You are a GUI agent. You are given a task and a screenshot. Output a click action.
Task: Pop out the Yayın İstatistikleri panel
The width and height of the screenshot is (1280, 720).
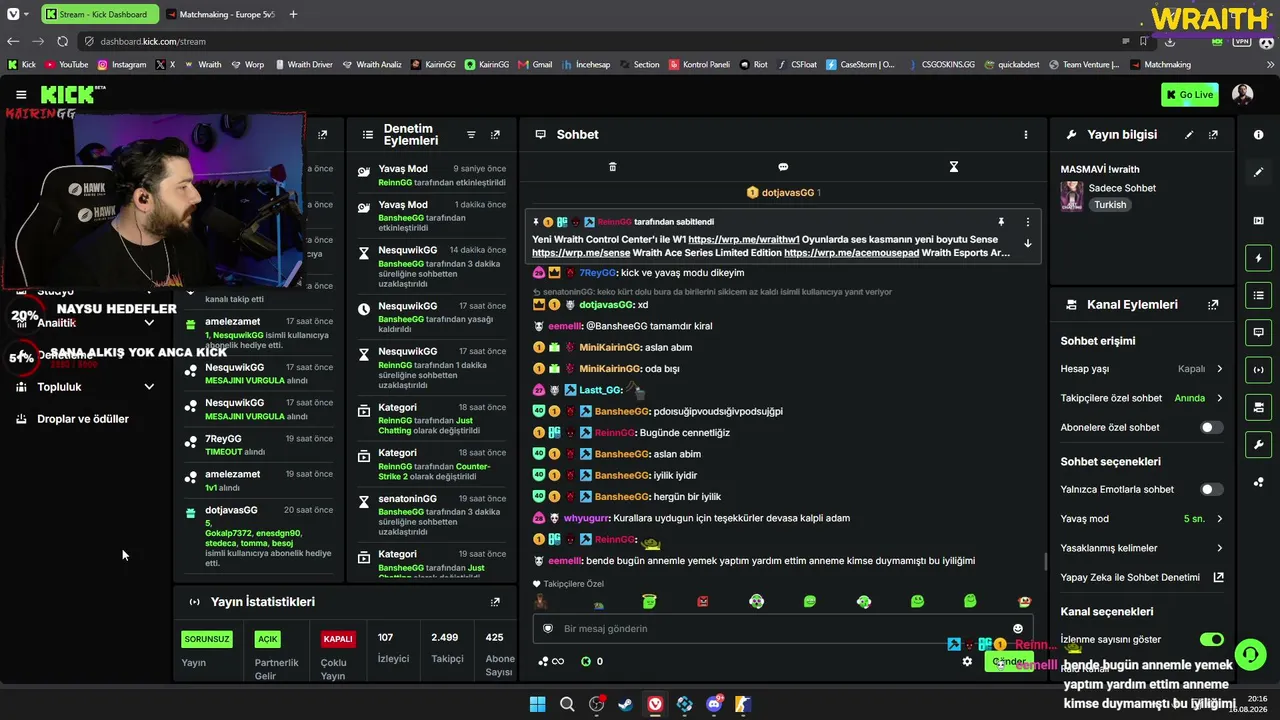[495, 602]
